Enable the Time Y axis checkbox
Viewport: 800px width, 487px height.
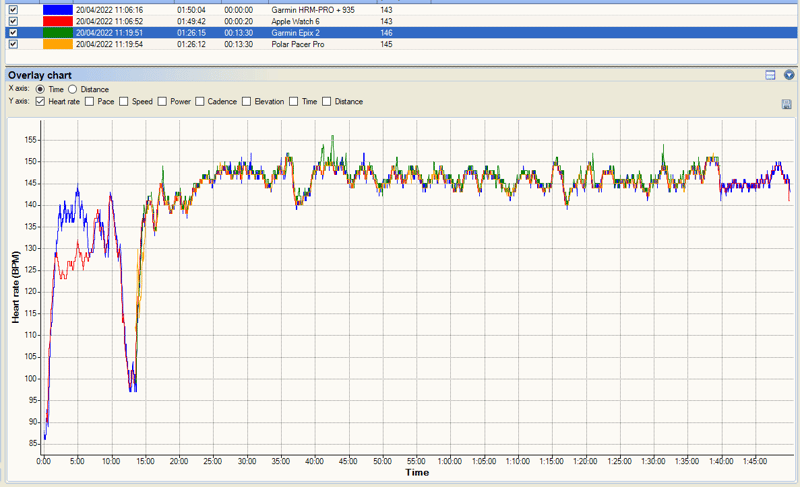click(293, 101)
